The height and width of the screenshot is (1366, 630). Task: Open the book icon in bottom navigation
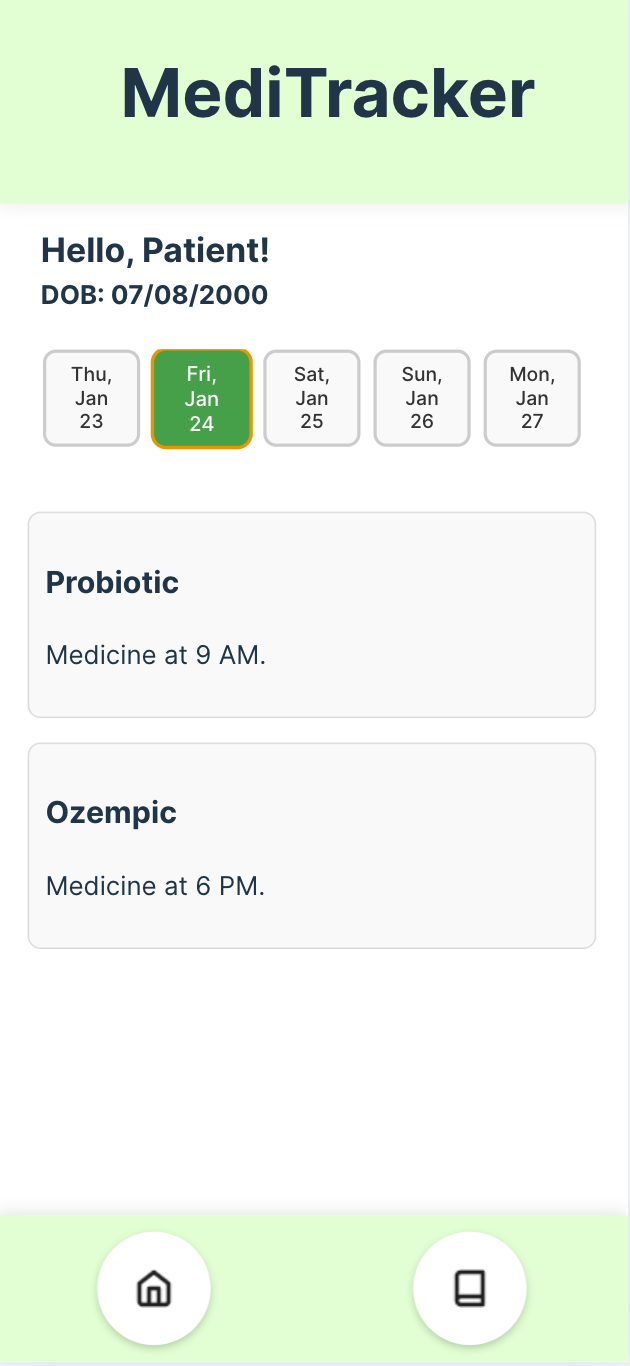click(469, 1288)
